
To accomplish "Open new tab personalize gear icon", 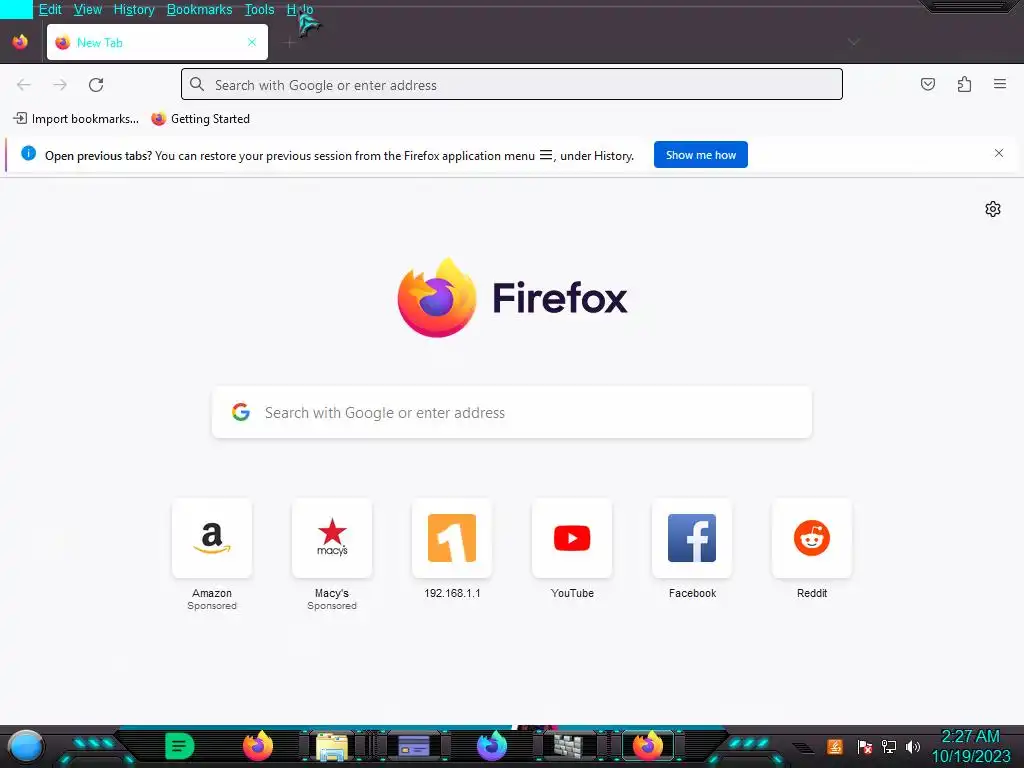I will point(993,209).
